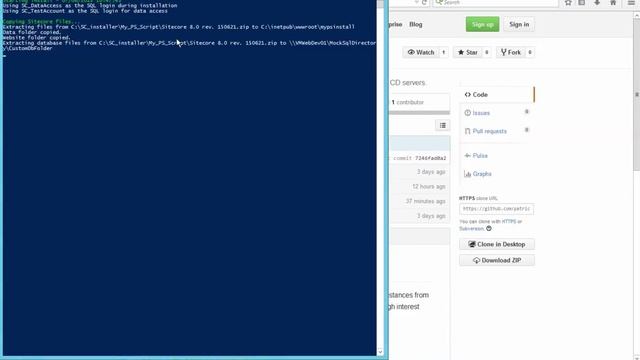Click the '12 hours ago' file timestamp

tap(429, 187)
